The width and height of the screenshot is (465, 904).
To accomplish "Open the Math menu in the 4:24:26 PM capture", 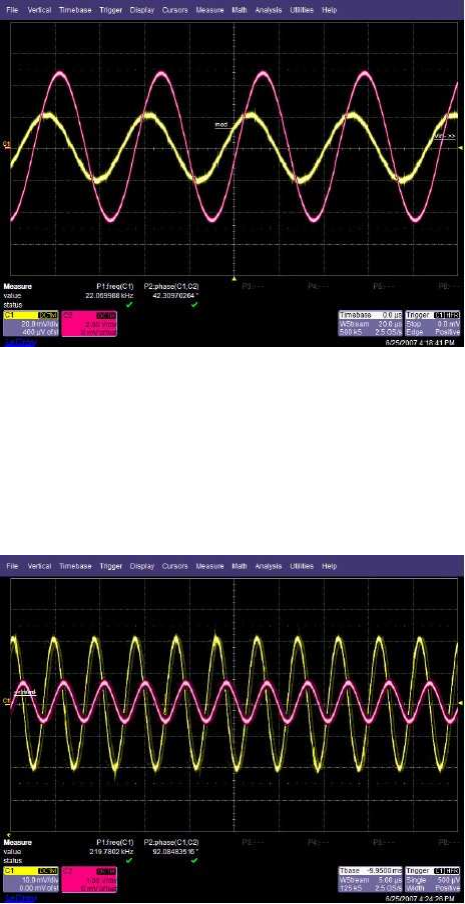I will [239, 566].
